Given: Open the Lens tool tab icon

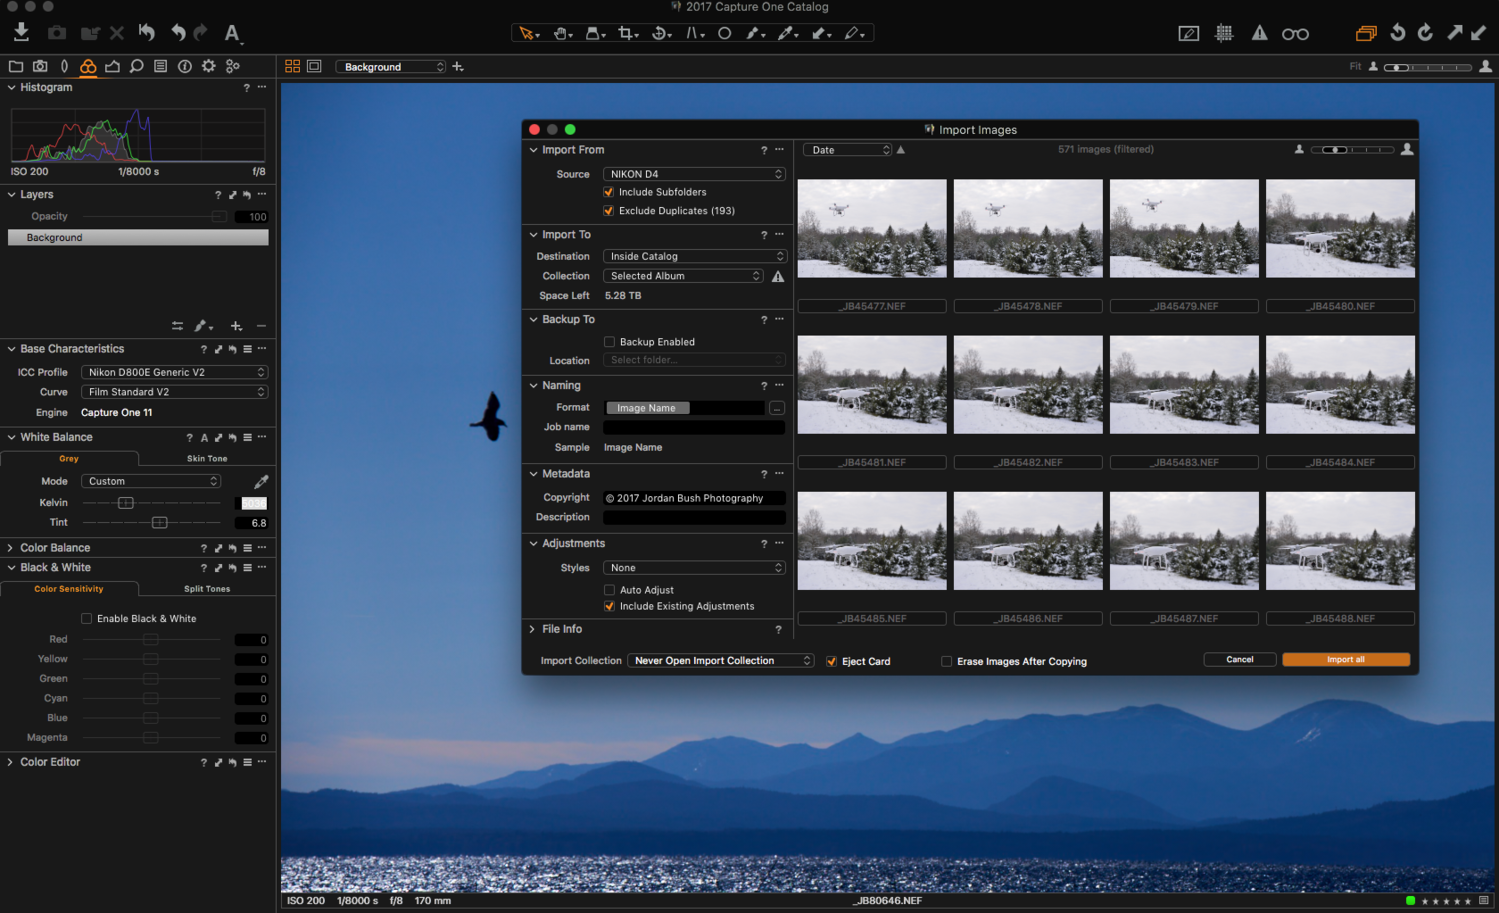Looking at the screenshot, I should pos(64,66).
